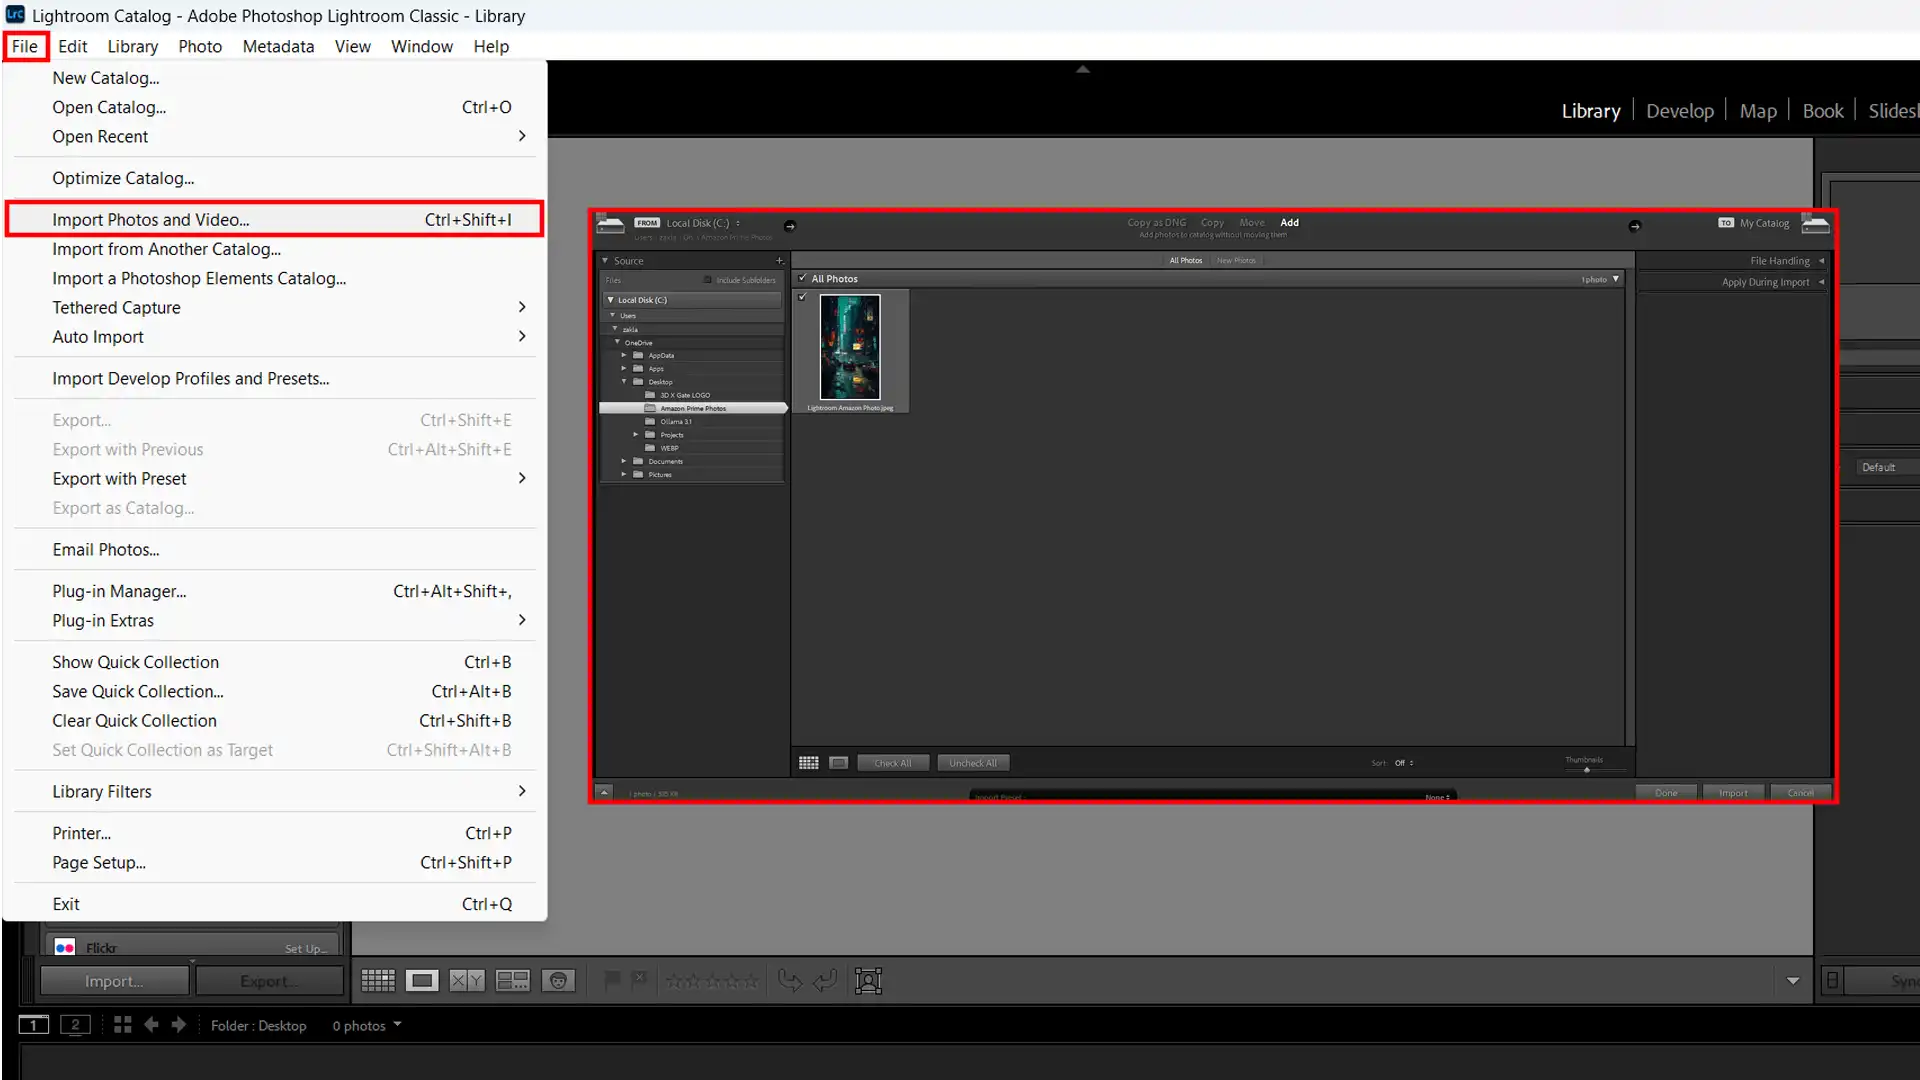Collapse top panel using top center triangle
Viewport: 1920px width, 1080px height.
[1082, 69]
